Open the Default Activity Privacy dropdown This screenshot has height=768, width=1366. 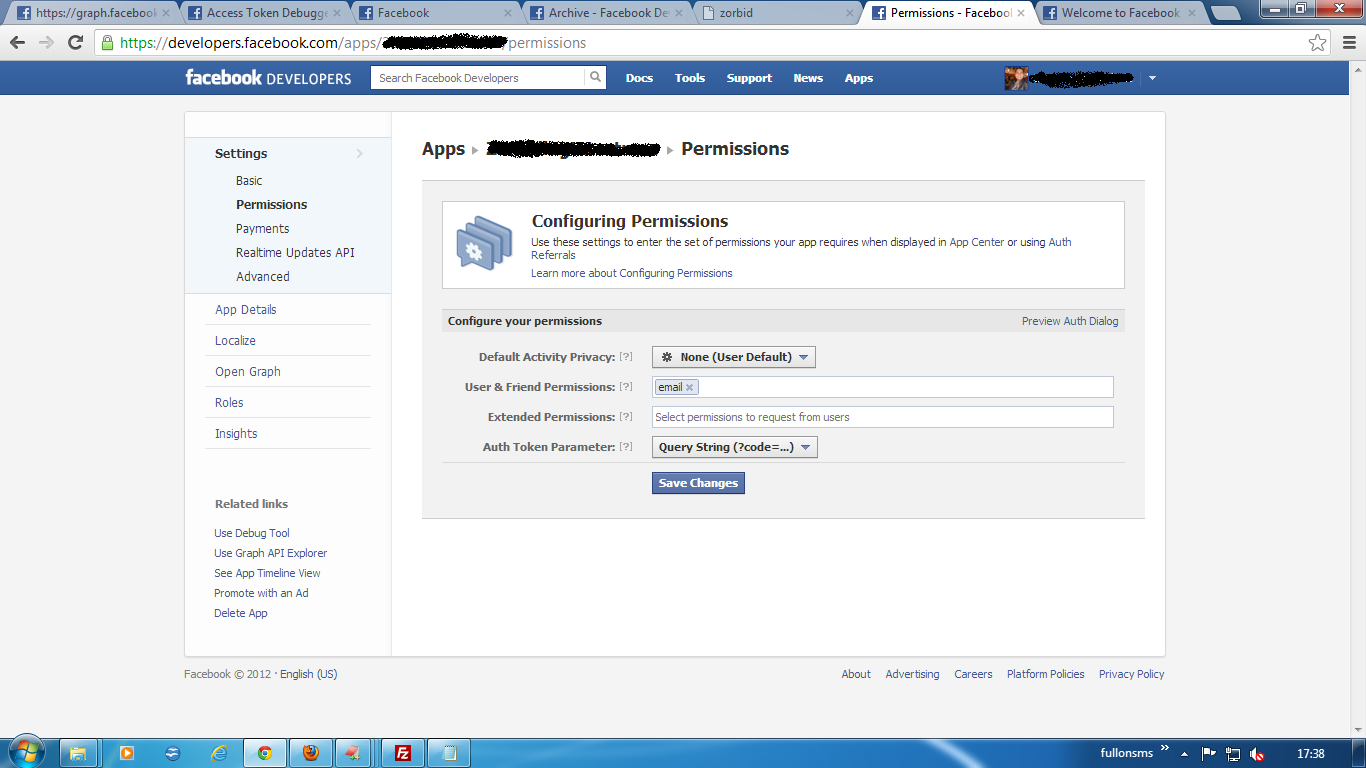[734, 357]
